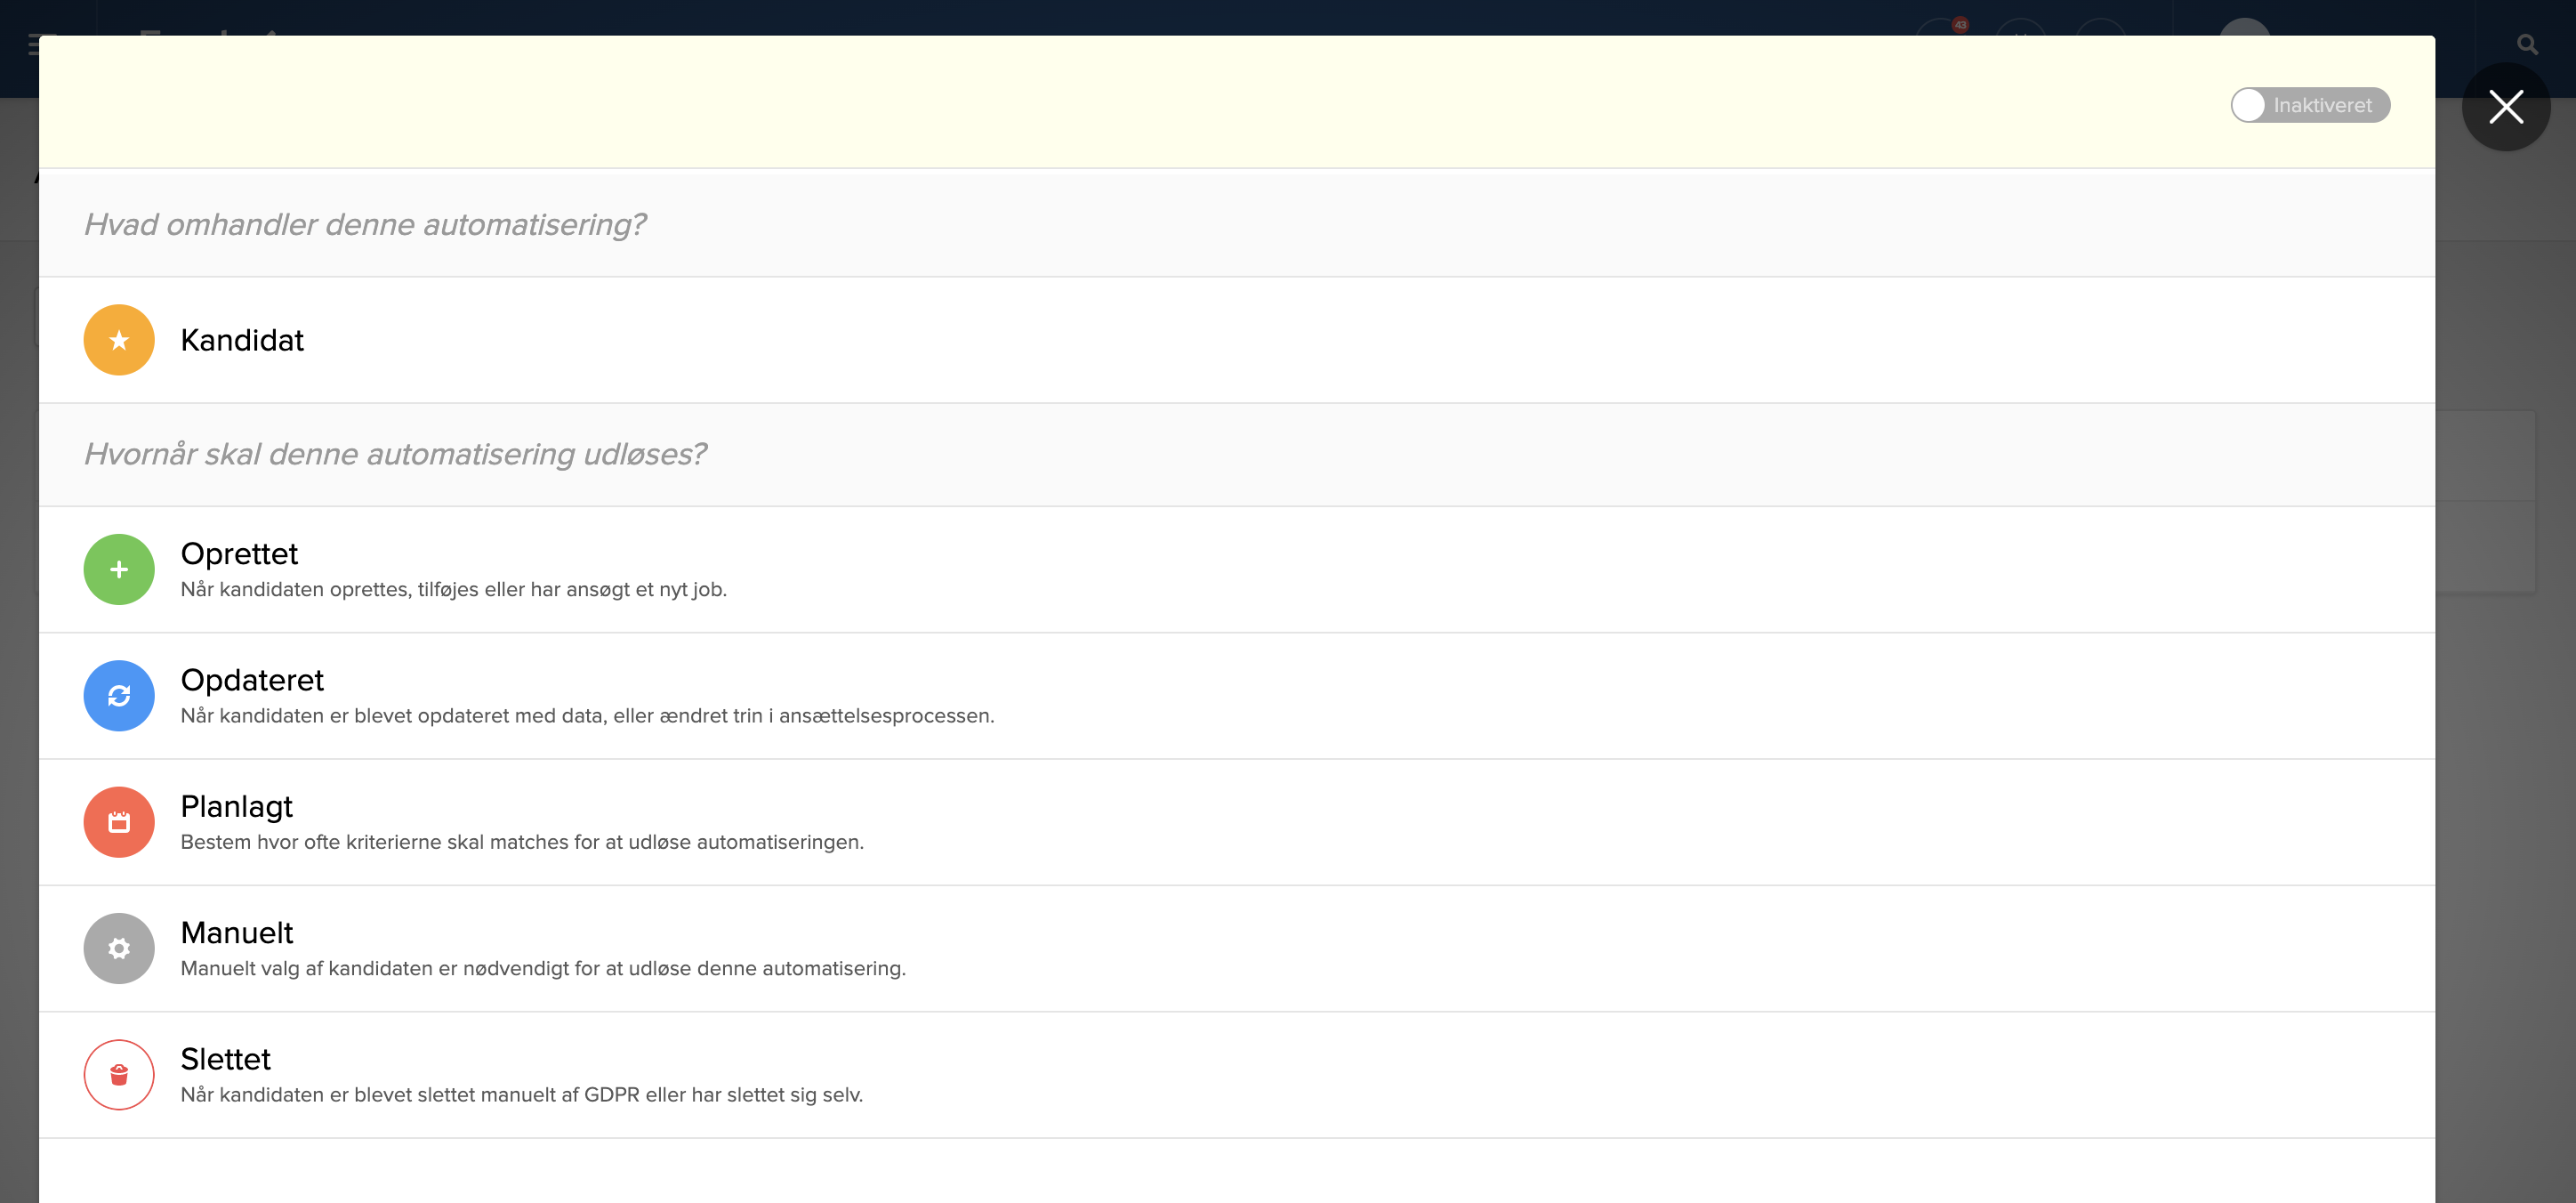Viewport: 2576px width, 1203px height.
Task: Click the orange star Kandidat icon
Action: 119,340
